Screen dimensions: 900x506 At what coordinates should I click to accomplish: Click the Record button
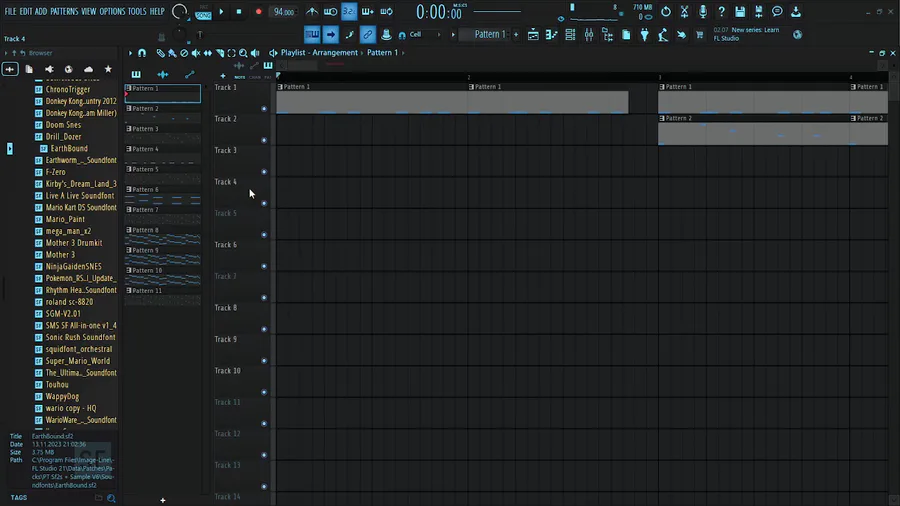pos(258,11)
